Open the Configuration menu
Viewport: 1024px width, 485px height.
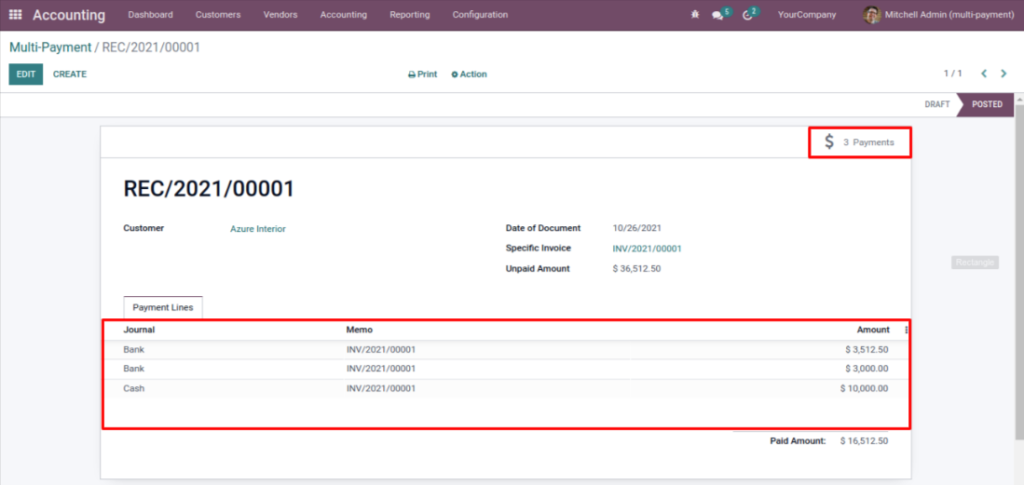(480, 14)
